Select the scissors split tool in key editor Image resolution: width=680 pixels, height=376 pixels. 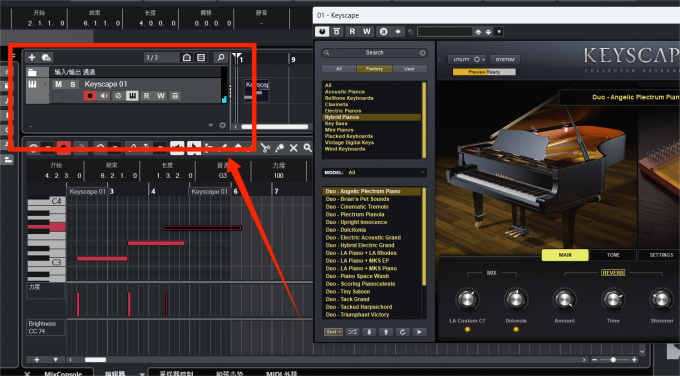(x=265, y=148)
